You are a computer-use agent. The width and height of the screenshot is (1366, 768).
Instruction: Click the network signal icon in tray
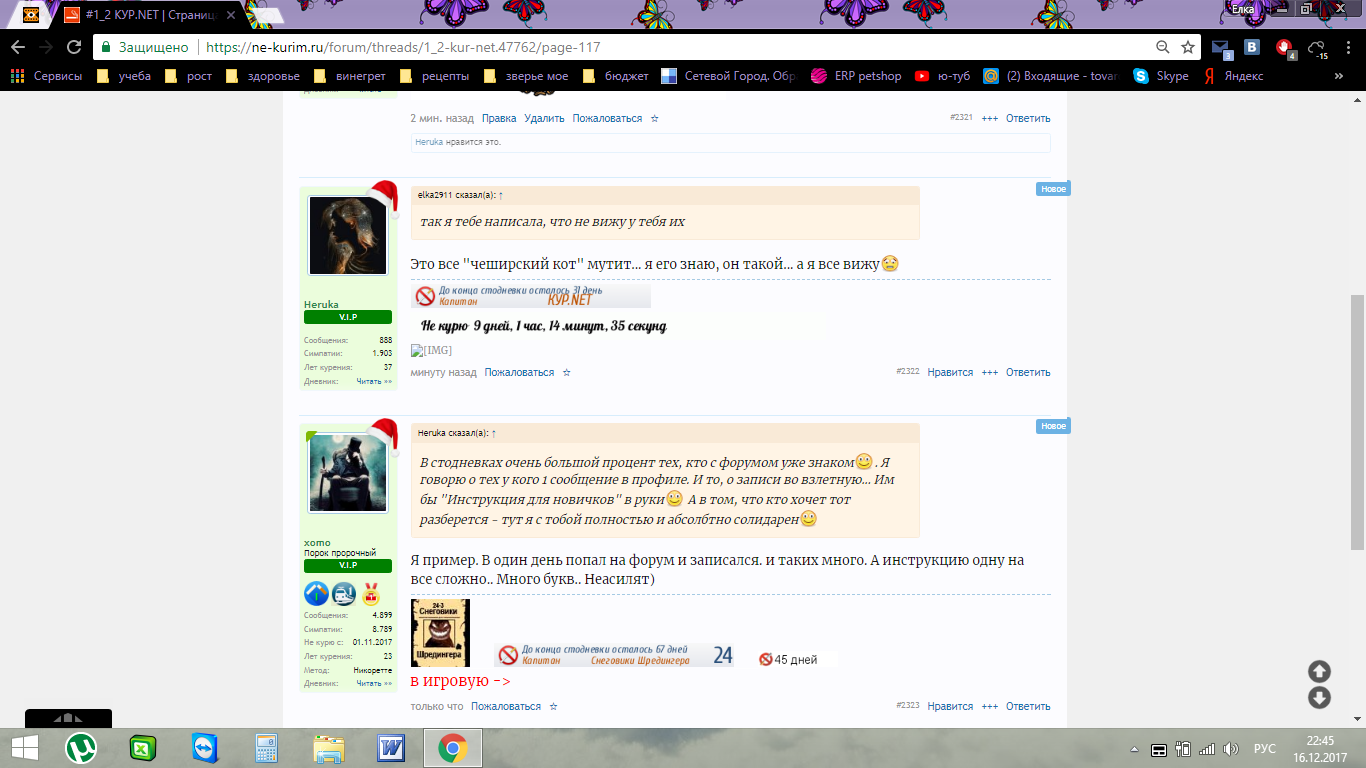[x=1207, y=749]
